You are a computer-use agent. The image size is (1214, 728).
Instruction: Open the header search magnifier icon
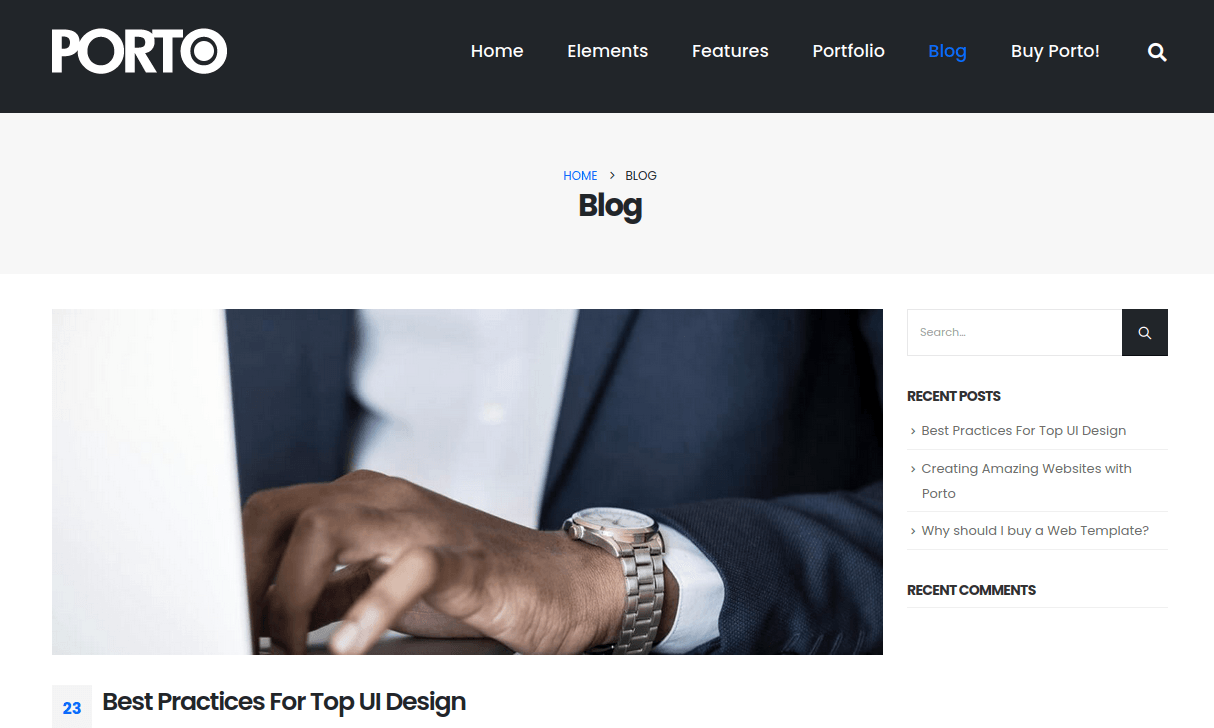(x=1157, y=52)
